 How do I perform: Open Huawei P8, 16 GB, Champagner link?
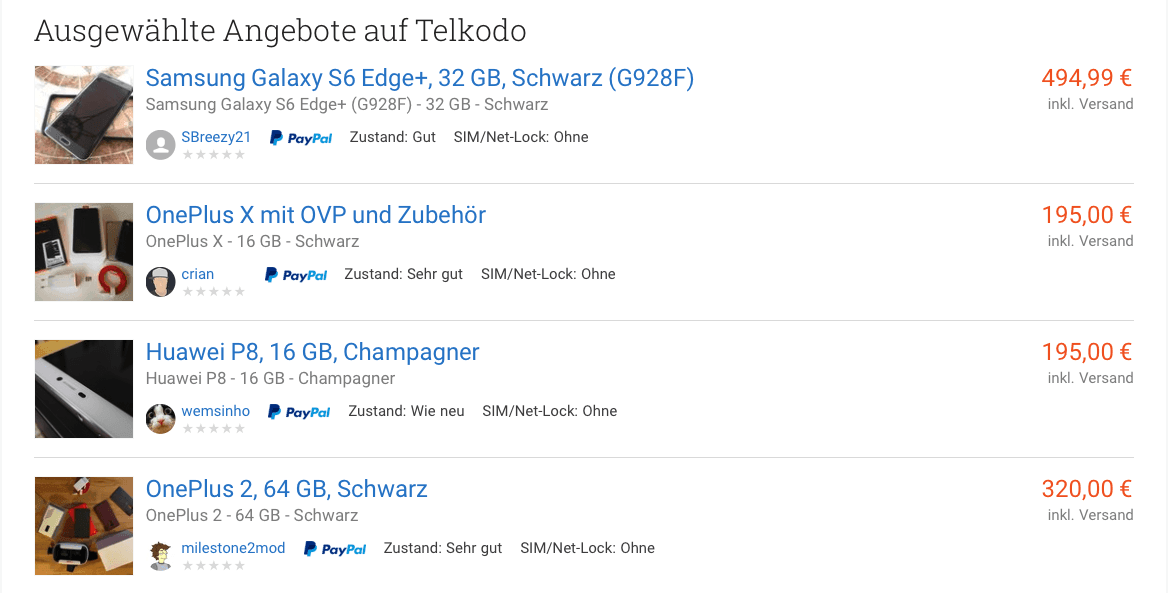(312, 352)
